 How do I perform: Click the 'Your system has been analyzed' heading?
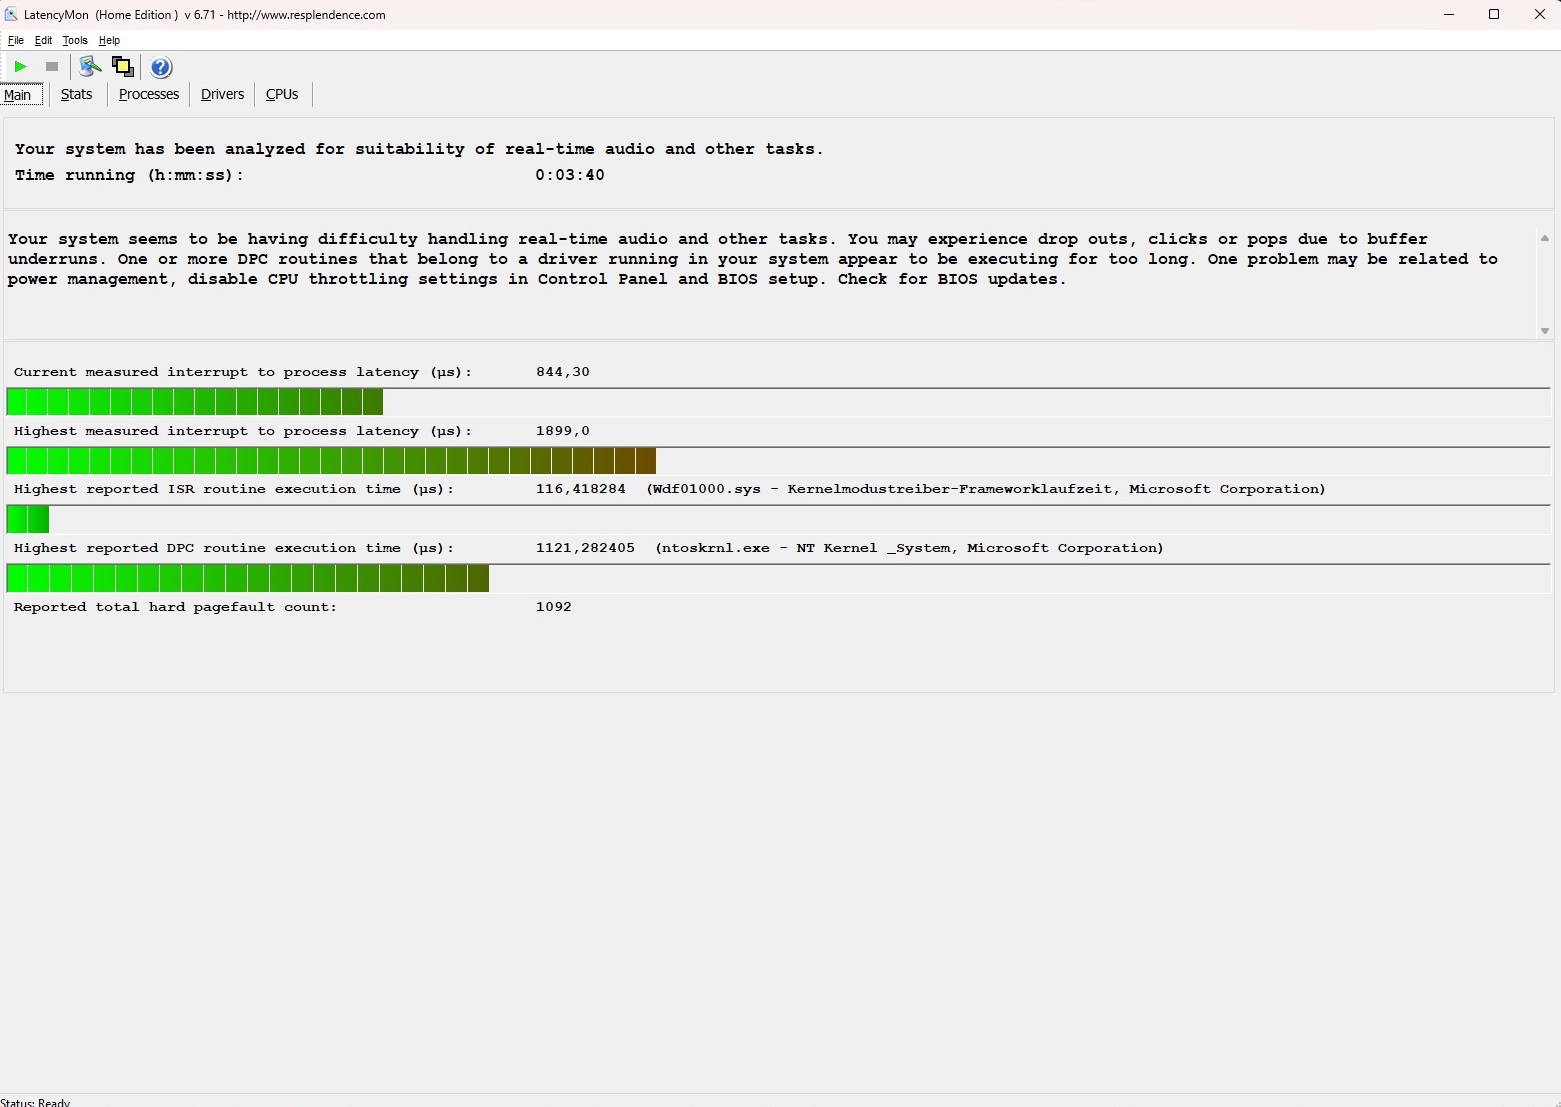point(419,149)
